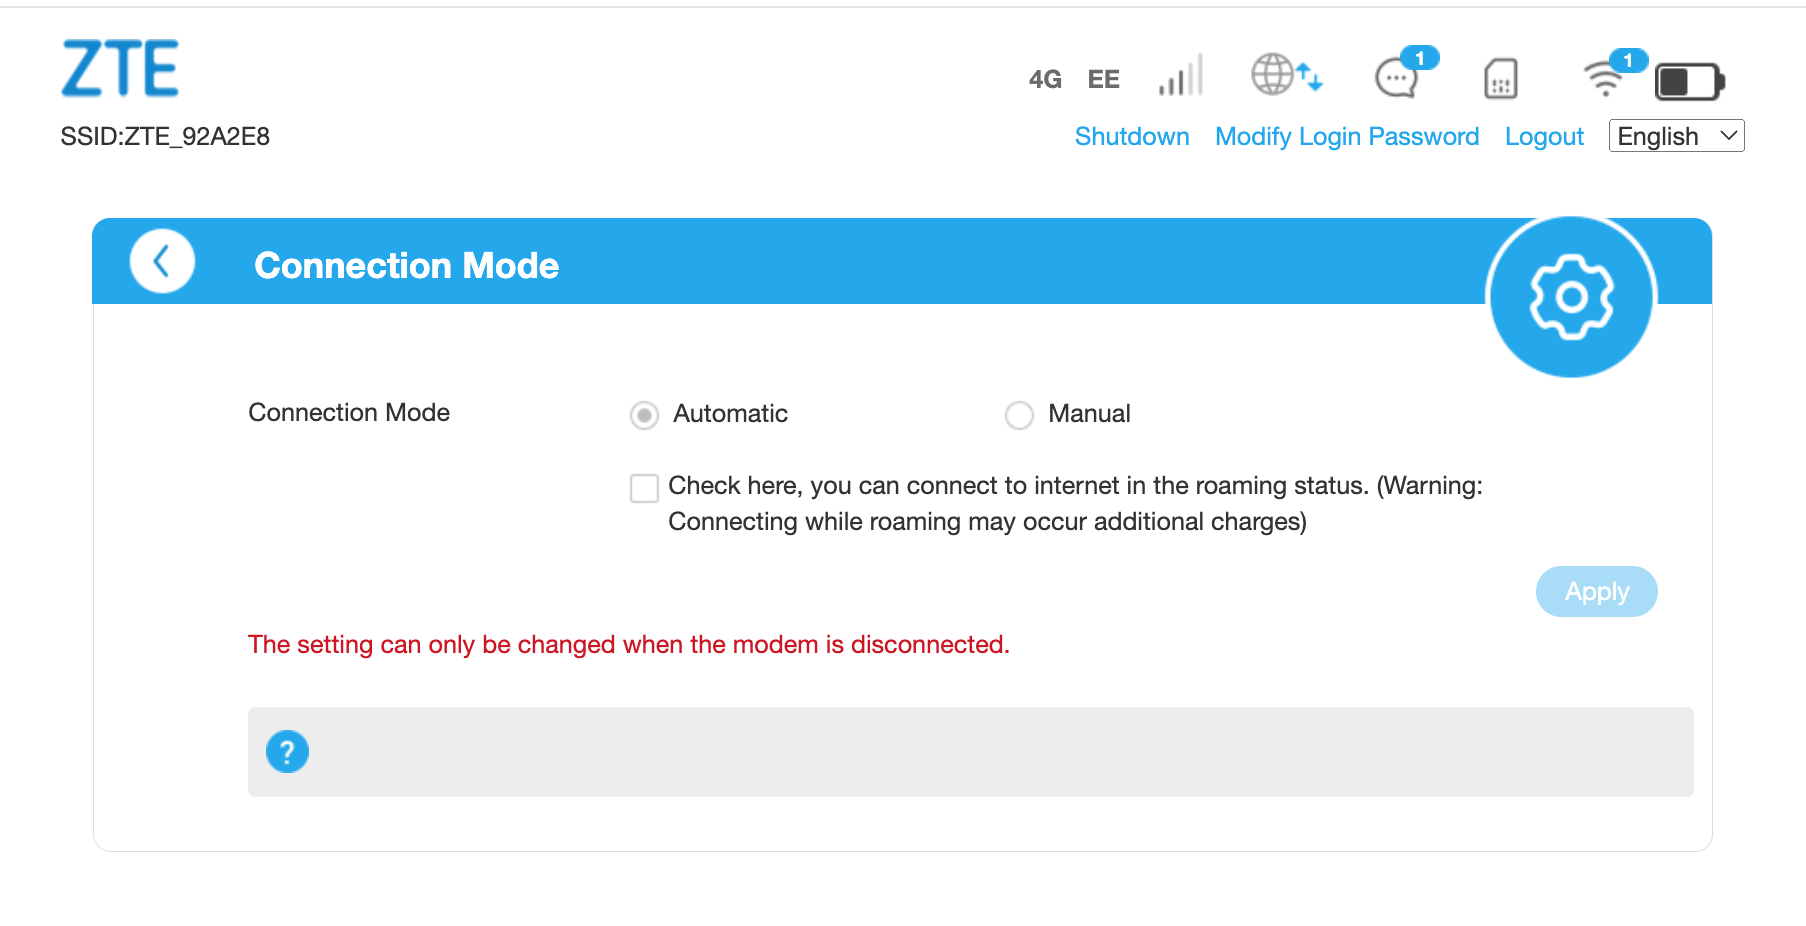The width and height of the screenshot is (1806, 926).
Task: Open SMS messages via chat bubble icon
Action: [x=1397, y=80]
